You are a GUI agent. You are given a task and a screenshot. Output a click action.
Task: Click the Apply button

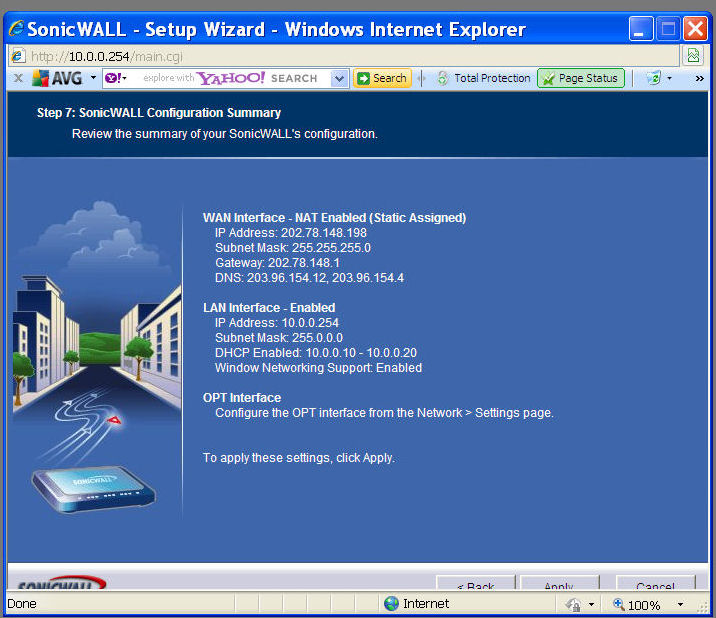coord(559,583)
